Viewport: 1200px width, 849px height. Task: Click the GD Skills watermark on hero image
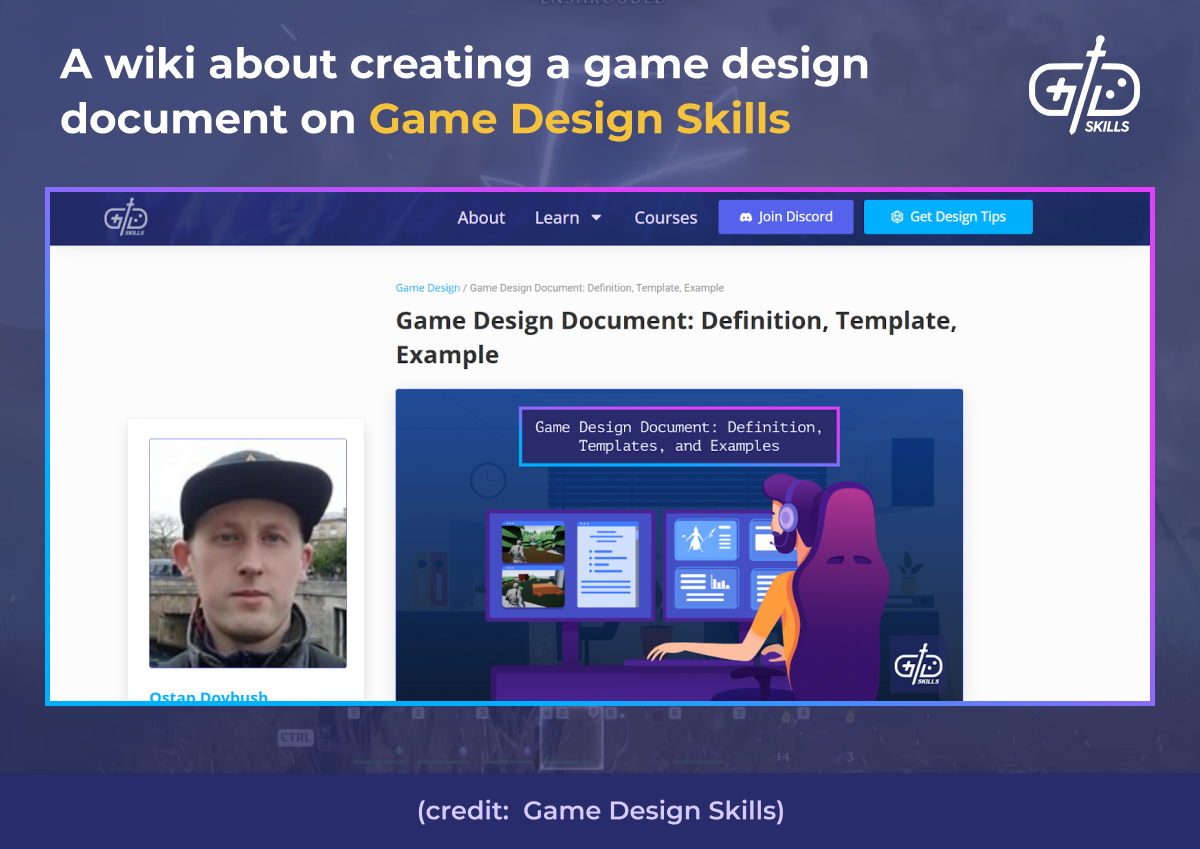[x=918, y=665]
